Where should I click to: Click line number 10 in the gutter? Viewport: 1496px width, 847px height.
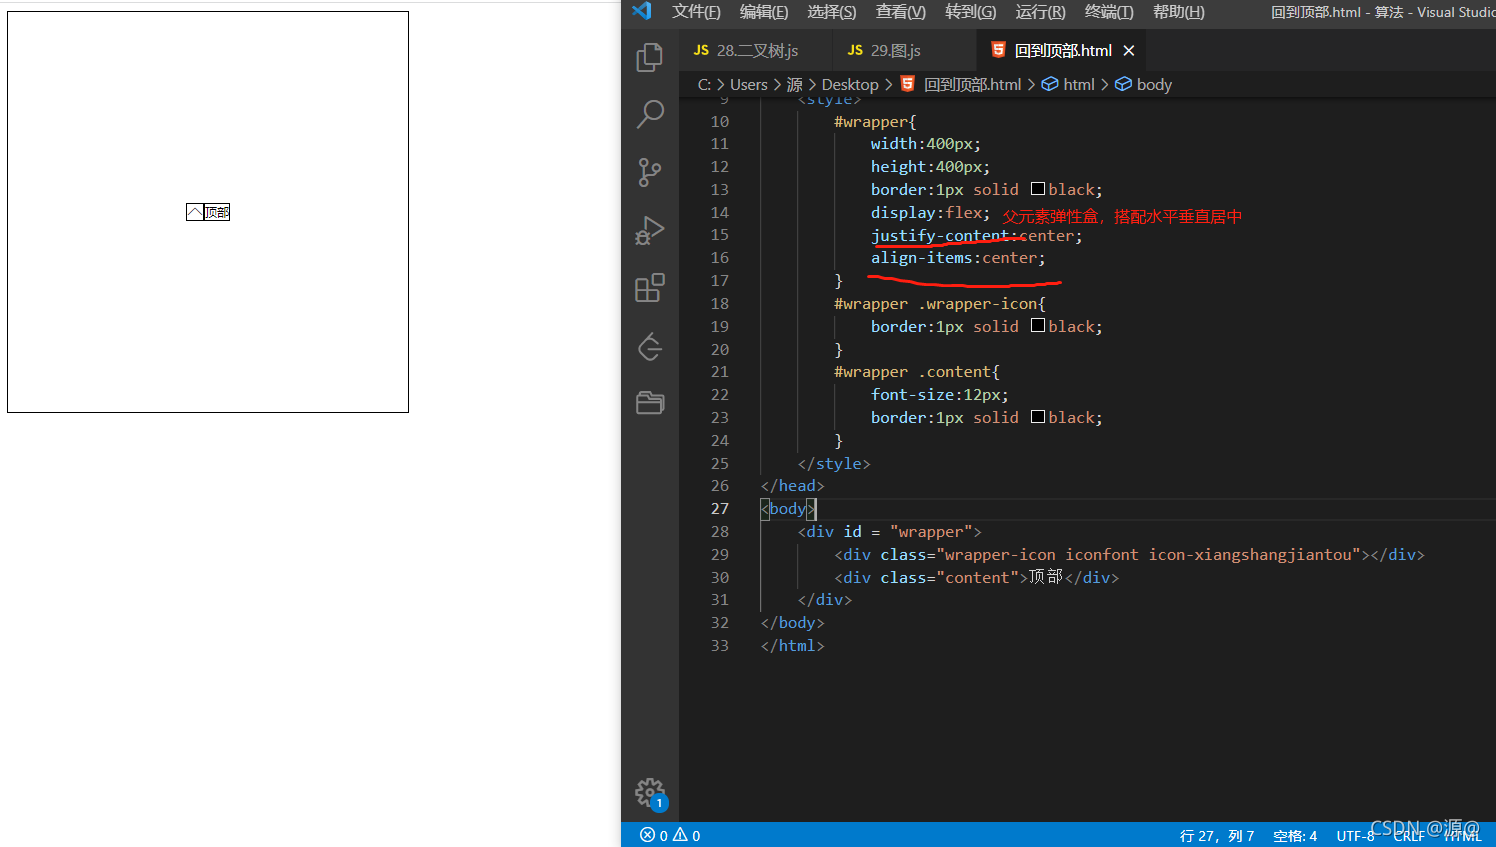tap(720, 122)
